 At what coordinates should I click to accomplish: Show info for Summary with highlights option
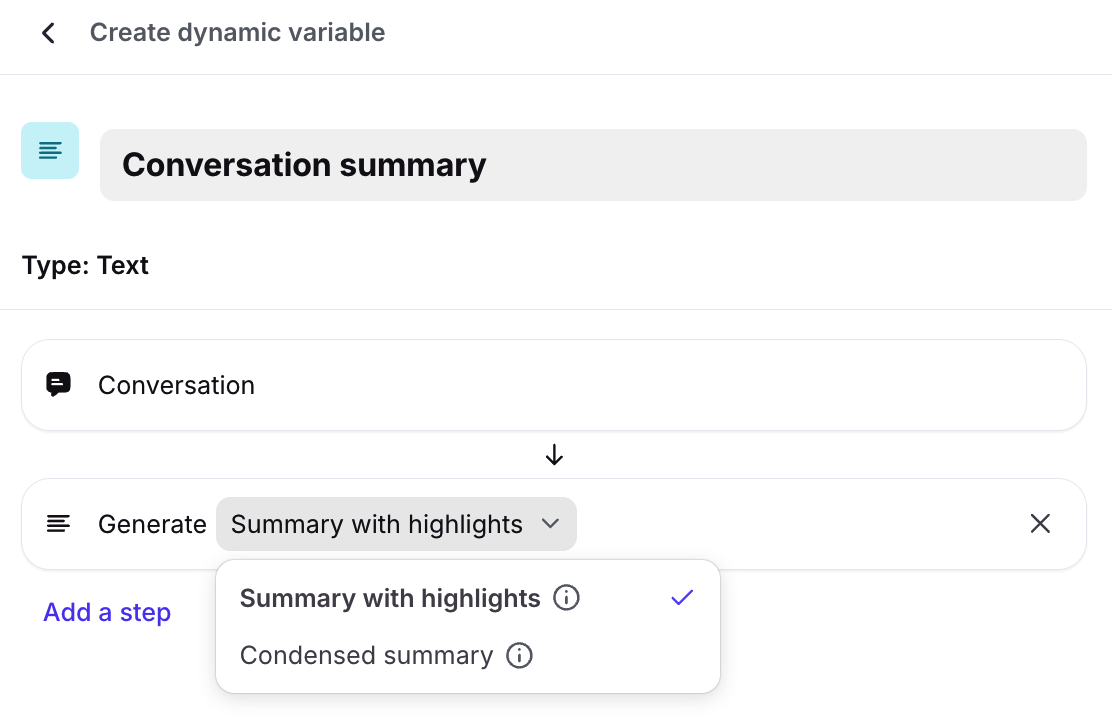[x=567, y=598]
